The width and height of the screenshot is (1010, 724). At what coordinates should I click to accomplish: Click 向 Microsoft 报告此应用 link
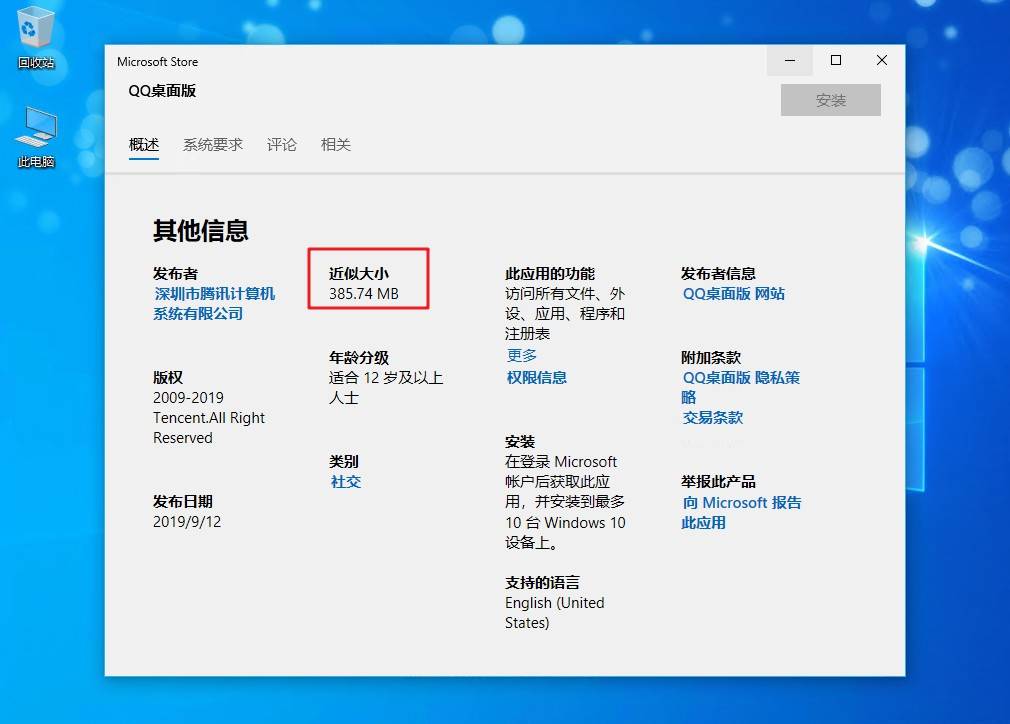(741, 512)
